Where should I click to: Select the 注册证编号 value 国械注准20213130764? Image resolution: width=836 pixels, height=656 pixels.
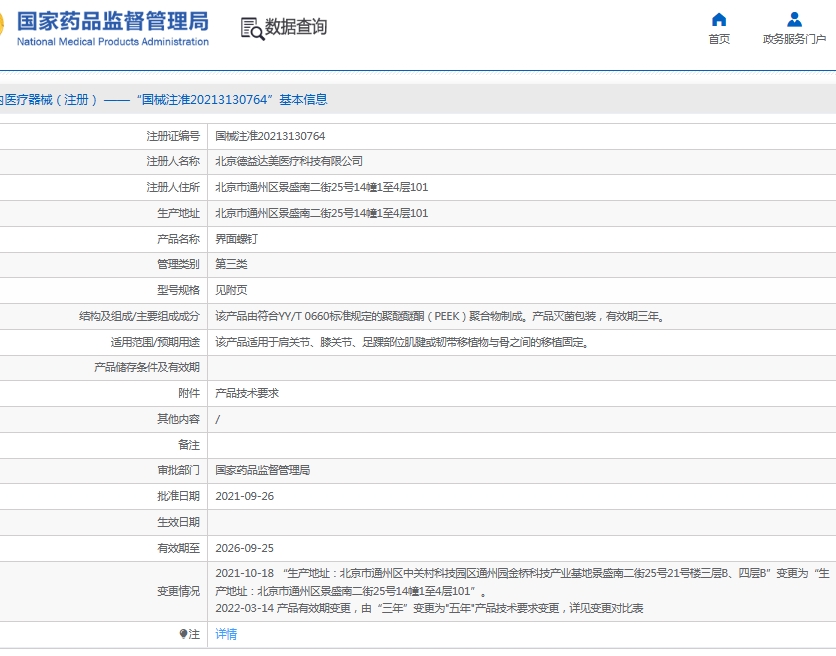pos(270,136)
